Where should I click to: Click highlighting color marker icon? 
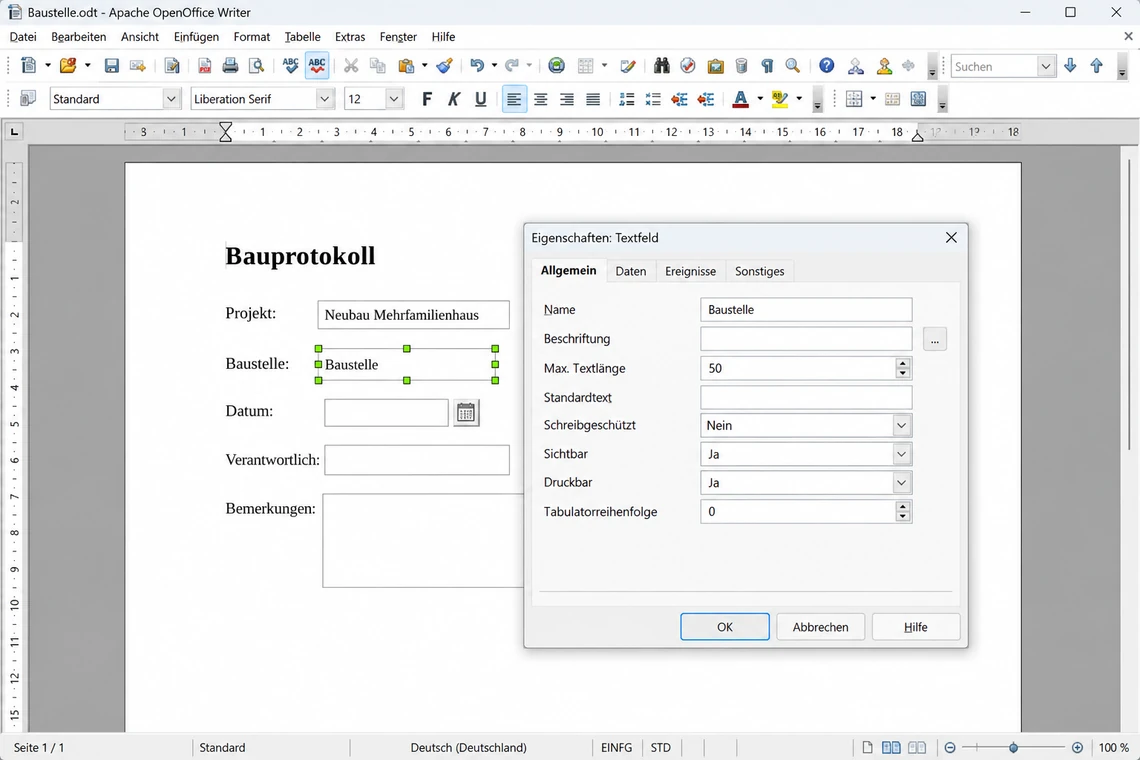point(779,99)
